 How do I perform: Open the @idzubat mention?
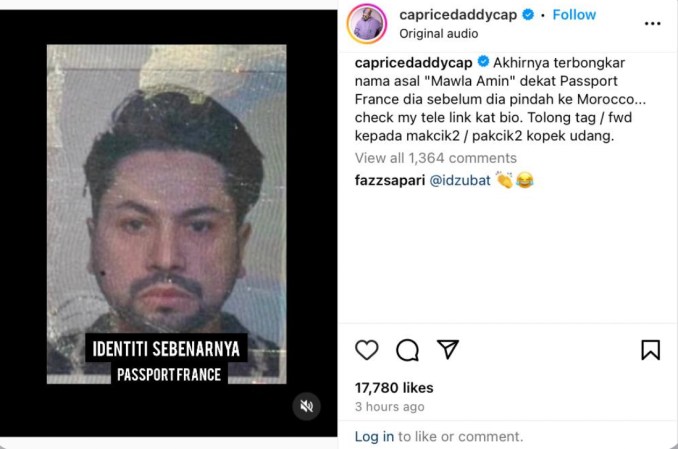(460, 180)
